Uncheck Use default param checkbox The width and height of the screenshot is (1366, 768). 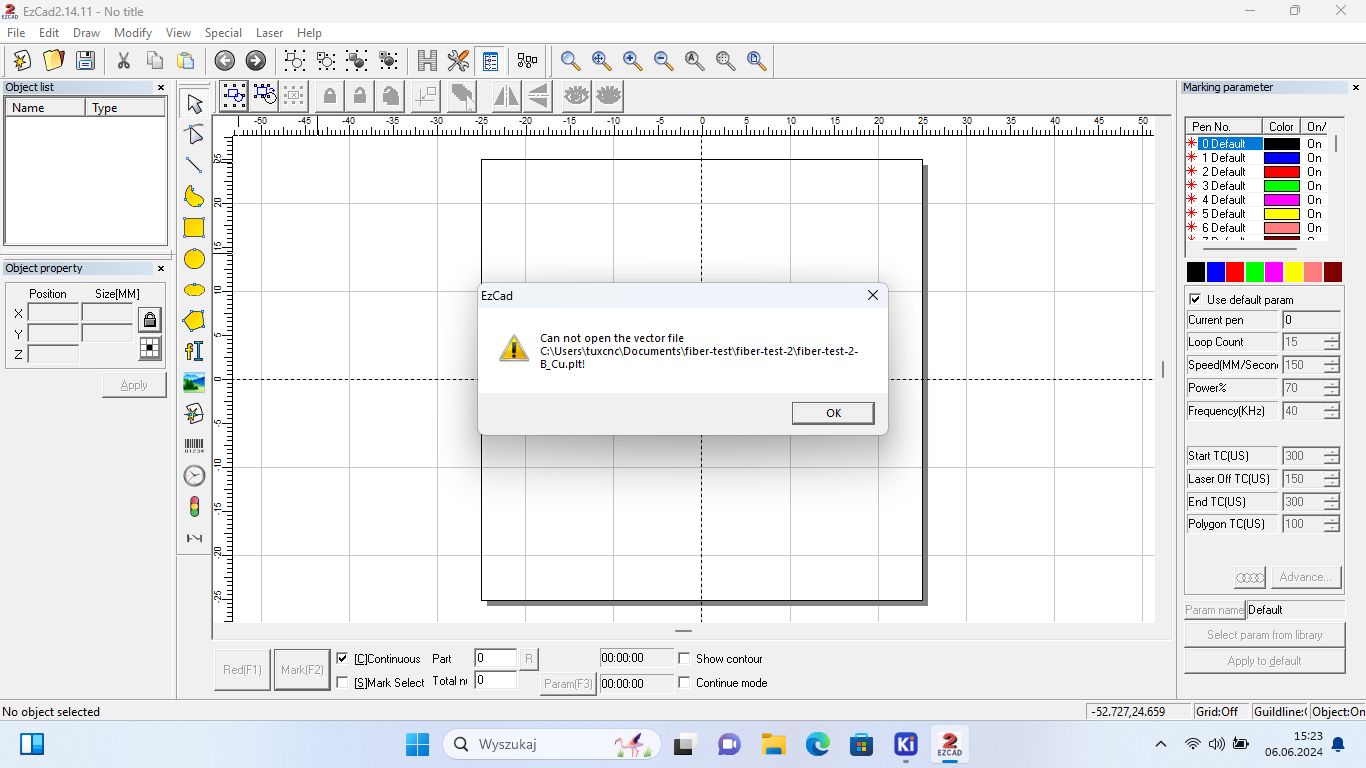coord(1195,299)
